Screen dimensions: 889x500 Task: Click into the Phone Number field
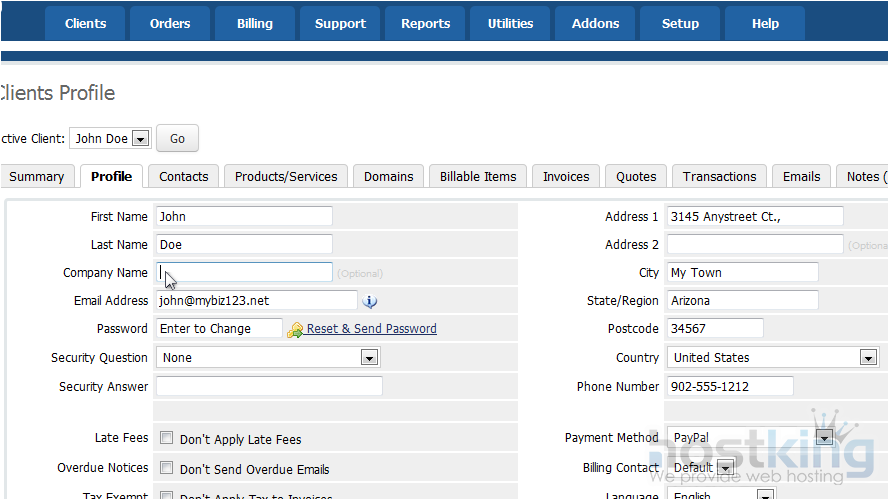tap(729, 387)
